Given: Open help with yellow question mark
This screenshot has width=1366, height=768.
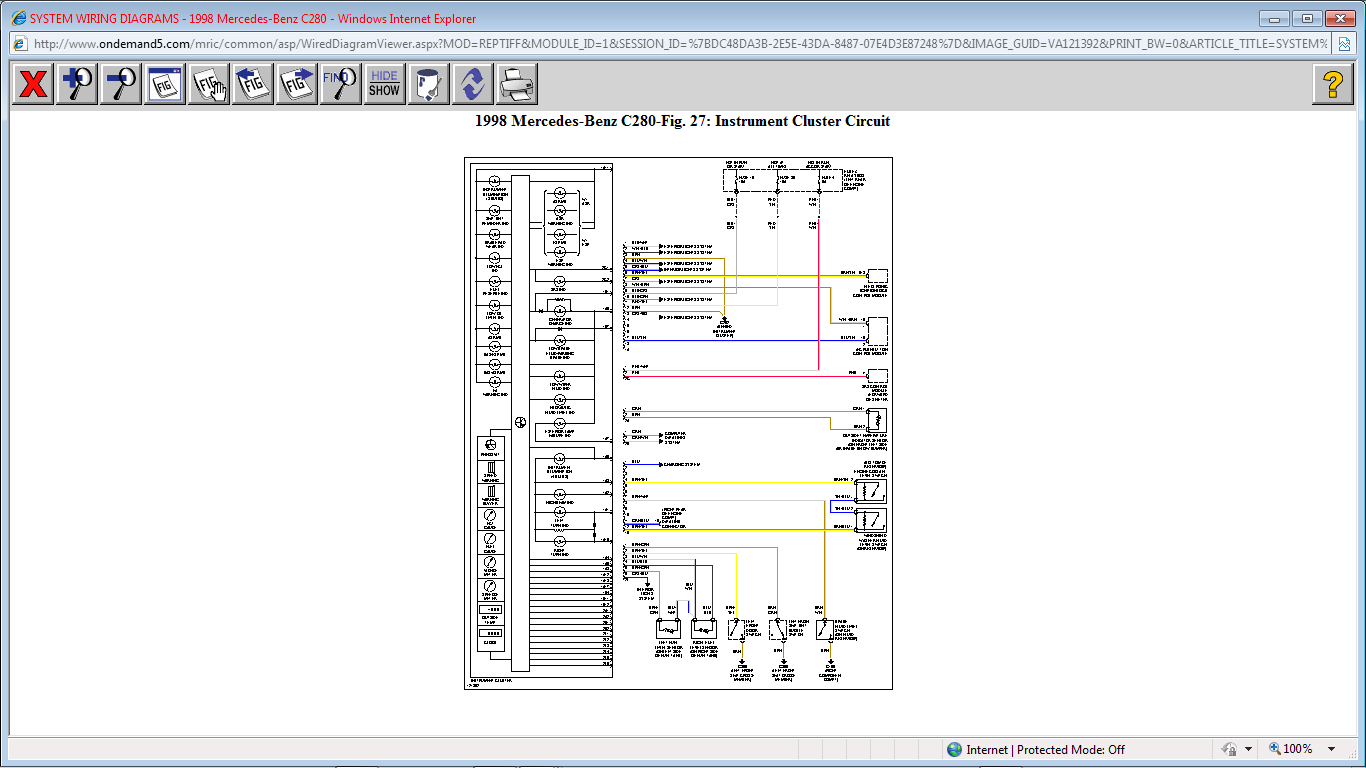Looking at the screenshot, I should (1332, 84).
